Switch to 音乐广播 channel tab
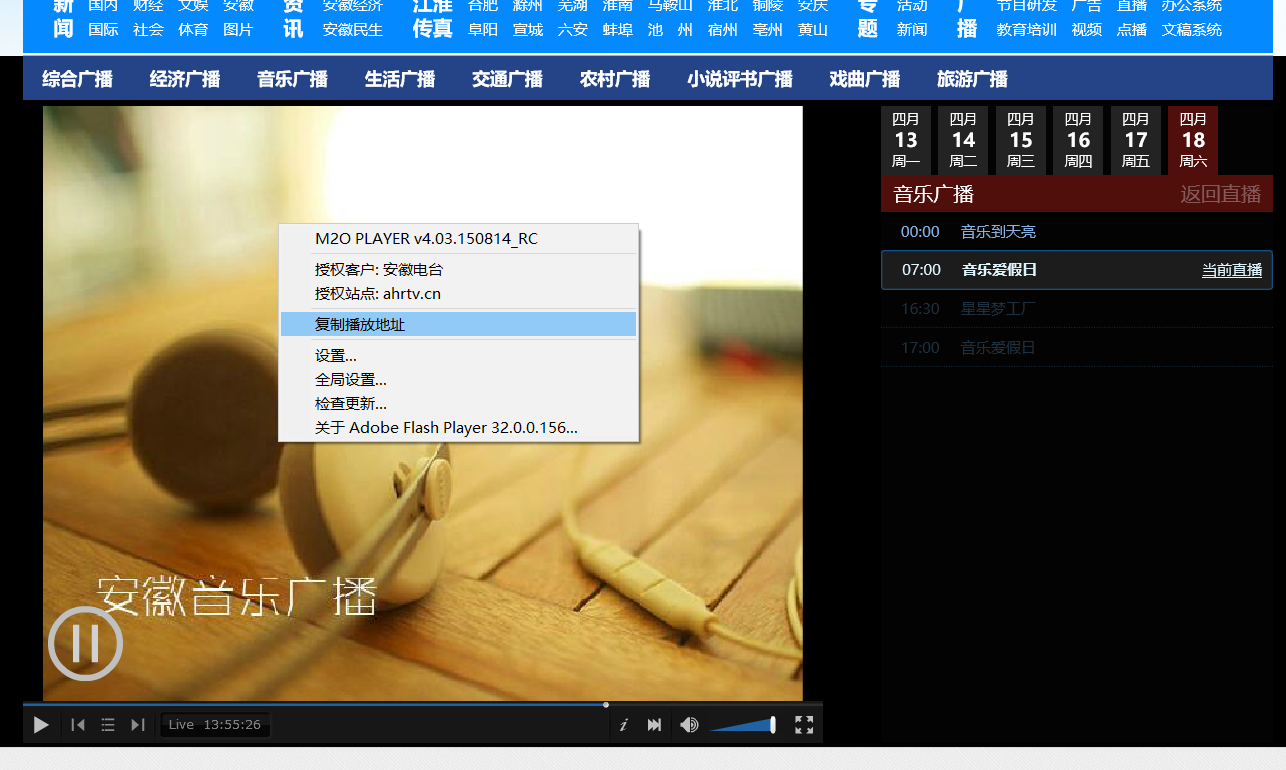This screenshot has height=770, width=1286. point(292,79)
